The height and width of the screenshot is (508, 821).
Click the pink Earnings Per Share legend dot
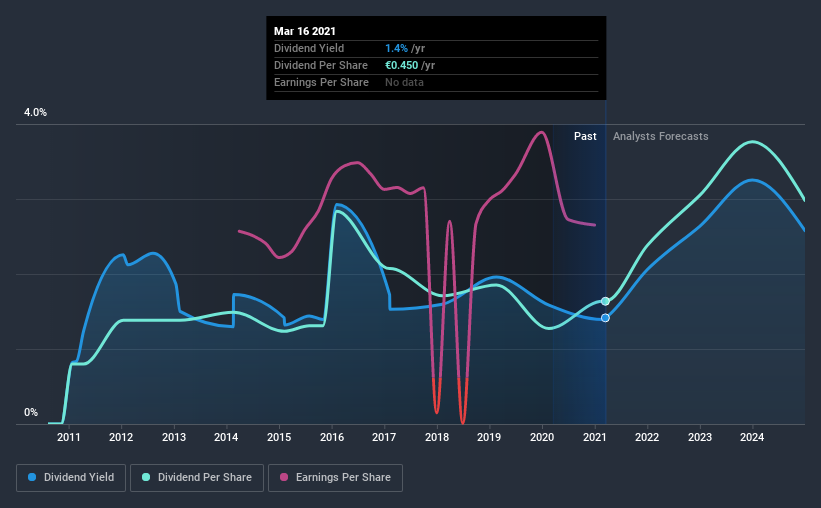[284, 477]
